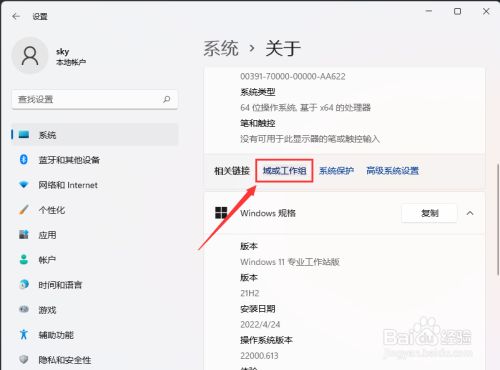Click 系统 in the breadcrumb header
The image size is (500, 370).
(221, 48)
